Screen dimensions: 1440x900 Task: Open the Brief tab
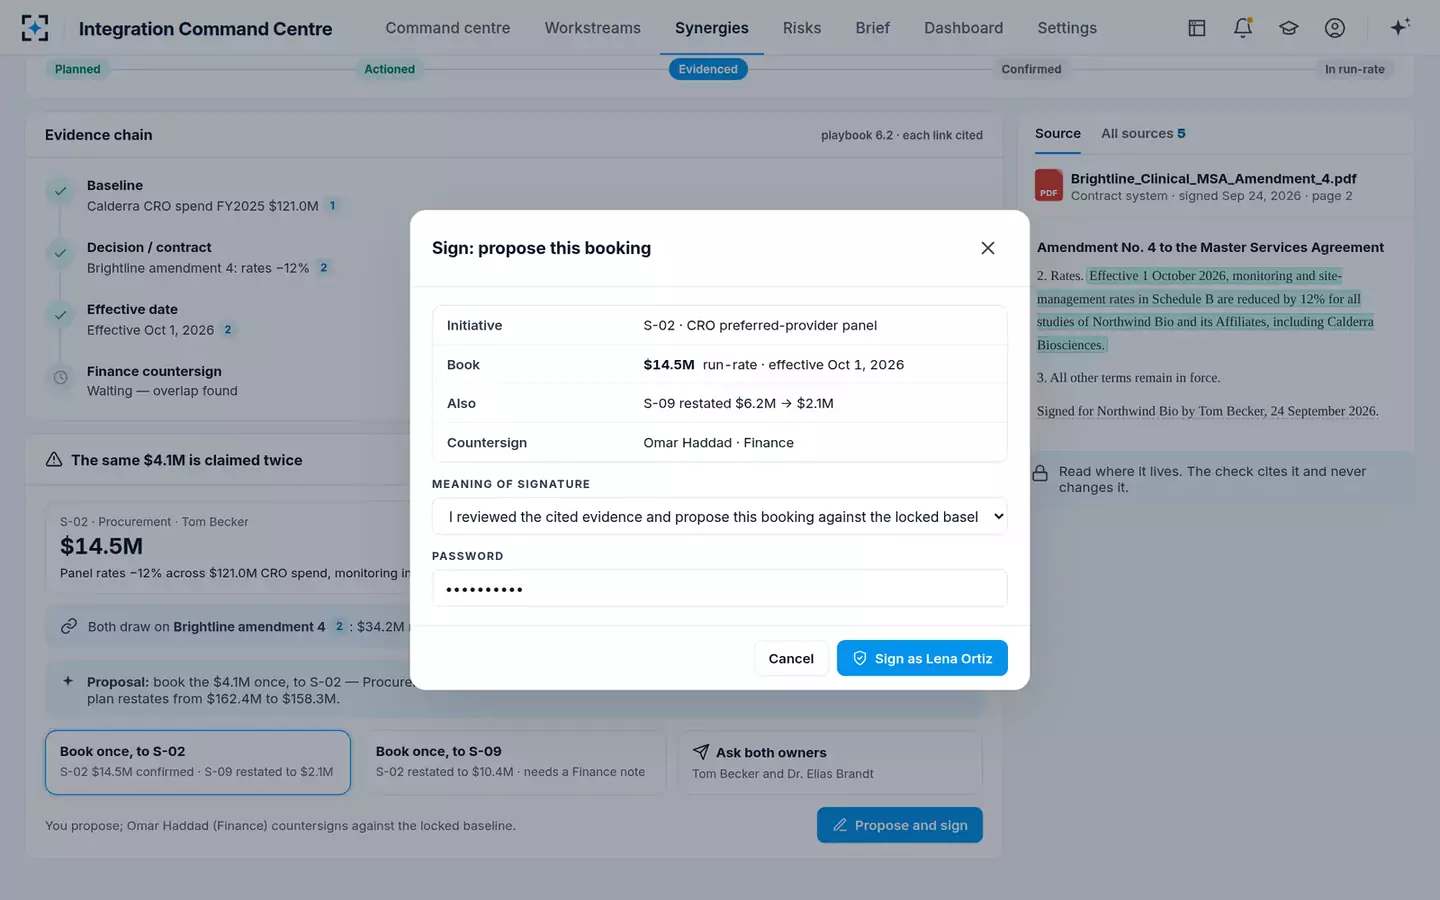[x=872, y=28]
